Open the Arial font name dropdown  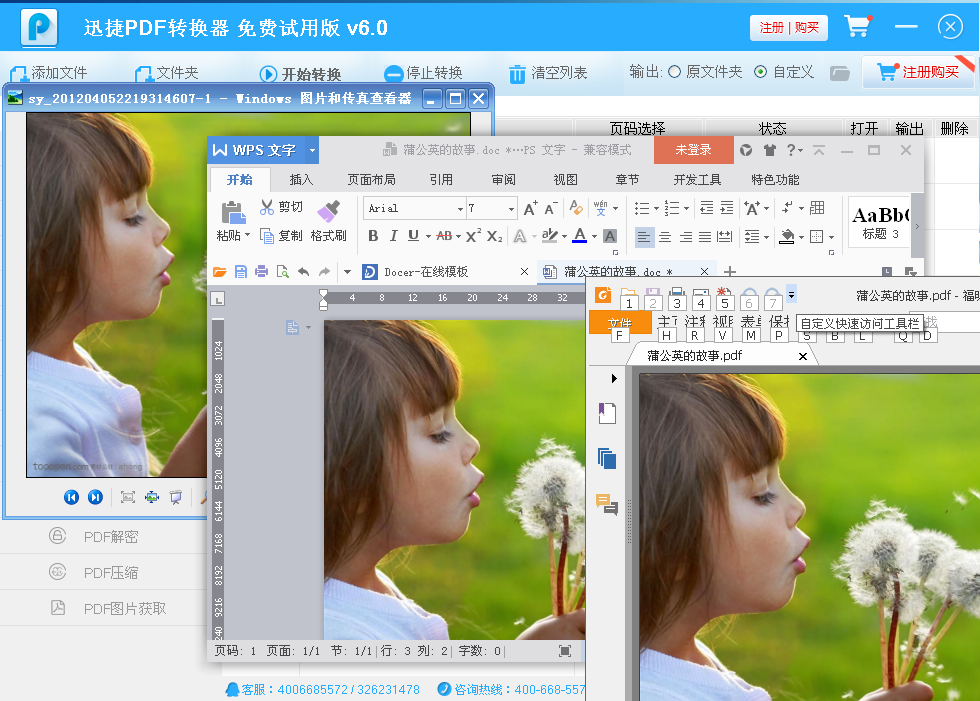(461, 209)
